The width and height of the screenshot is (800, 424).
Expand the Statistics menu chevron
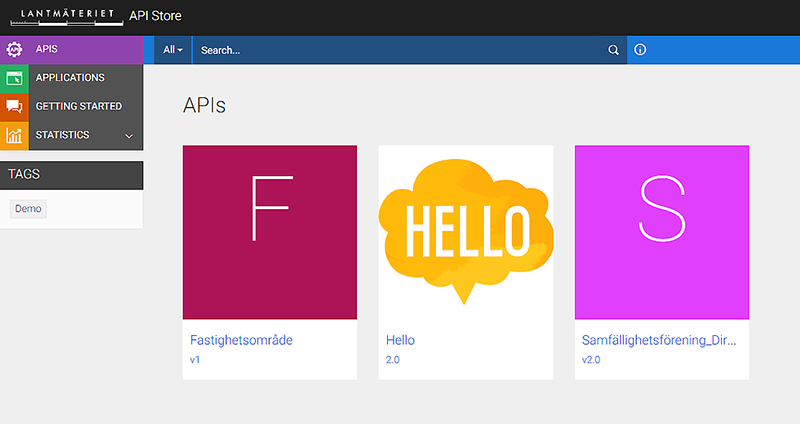pos(129,136)
